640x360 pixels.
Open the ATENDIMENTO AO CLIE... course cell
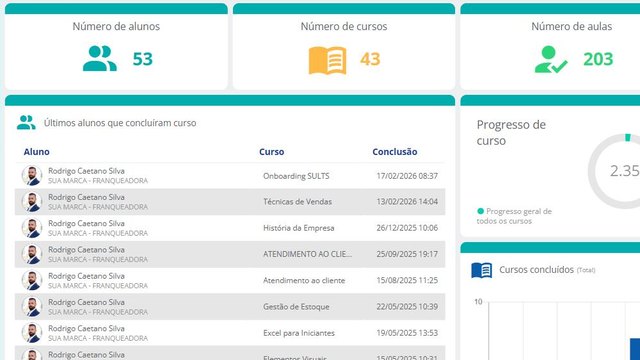click(307, 254)
